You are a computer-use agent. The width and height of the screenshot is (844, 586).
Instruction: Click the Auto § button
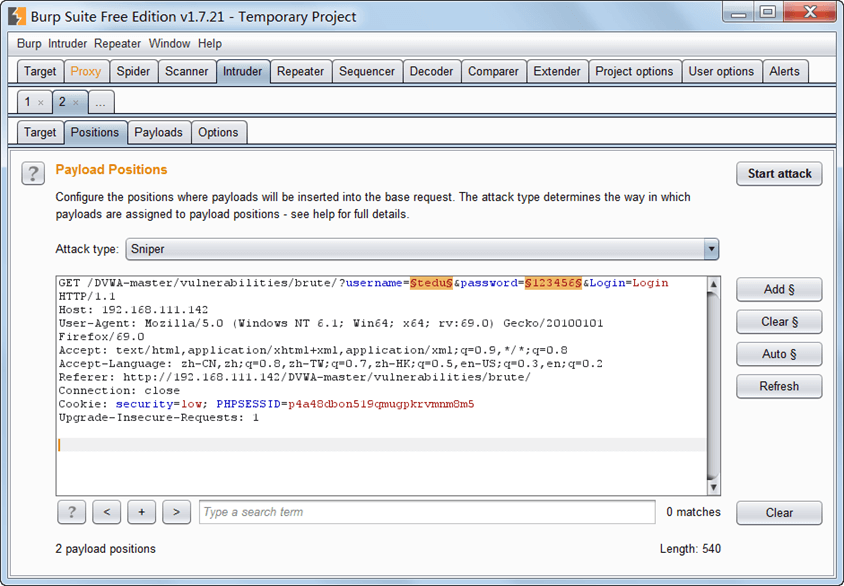click(779, 354)
